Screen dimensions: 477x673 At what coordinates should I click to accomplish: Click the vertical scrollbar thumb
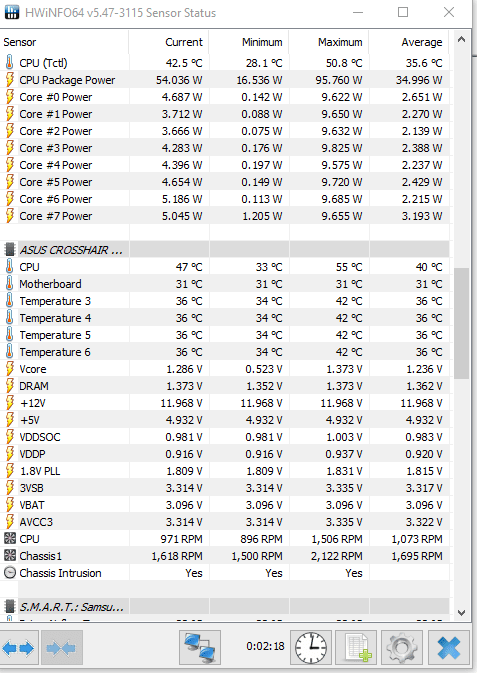pyautogui.click(x=462, y=323)
